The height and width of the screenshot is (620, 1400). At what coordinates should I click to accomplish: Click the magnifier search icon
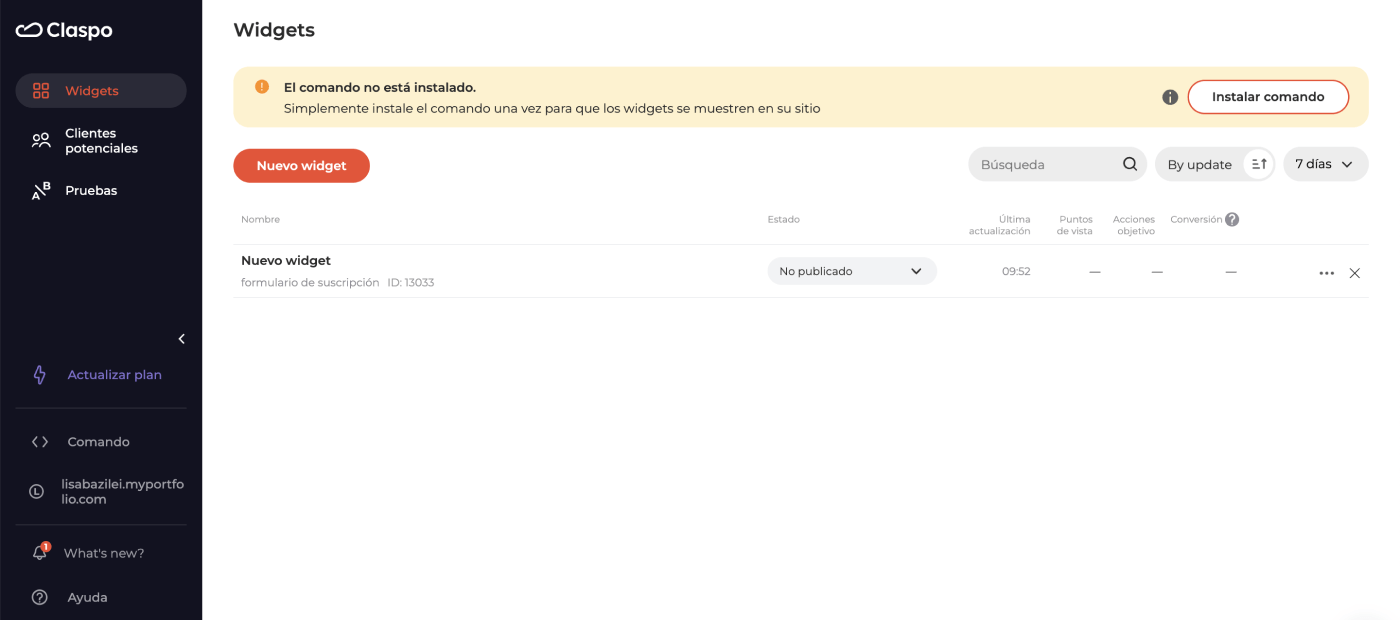pos(1130,164)
